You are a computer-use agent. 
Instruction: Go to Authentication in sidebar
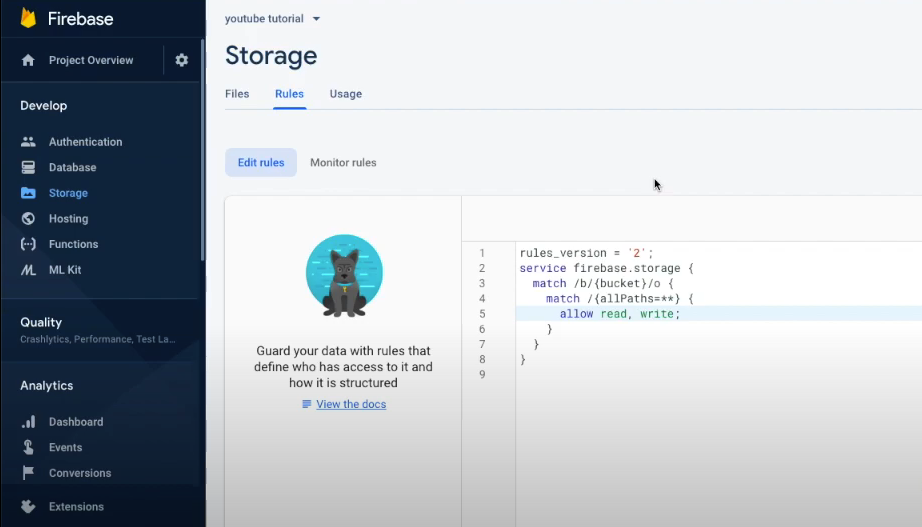pos(85,142)
